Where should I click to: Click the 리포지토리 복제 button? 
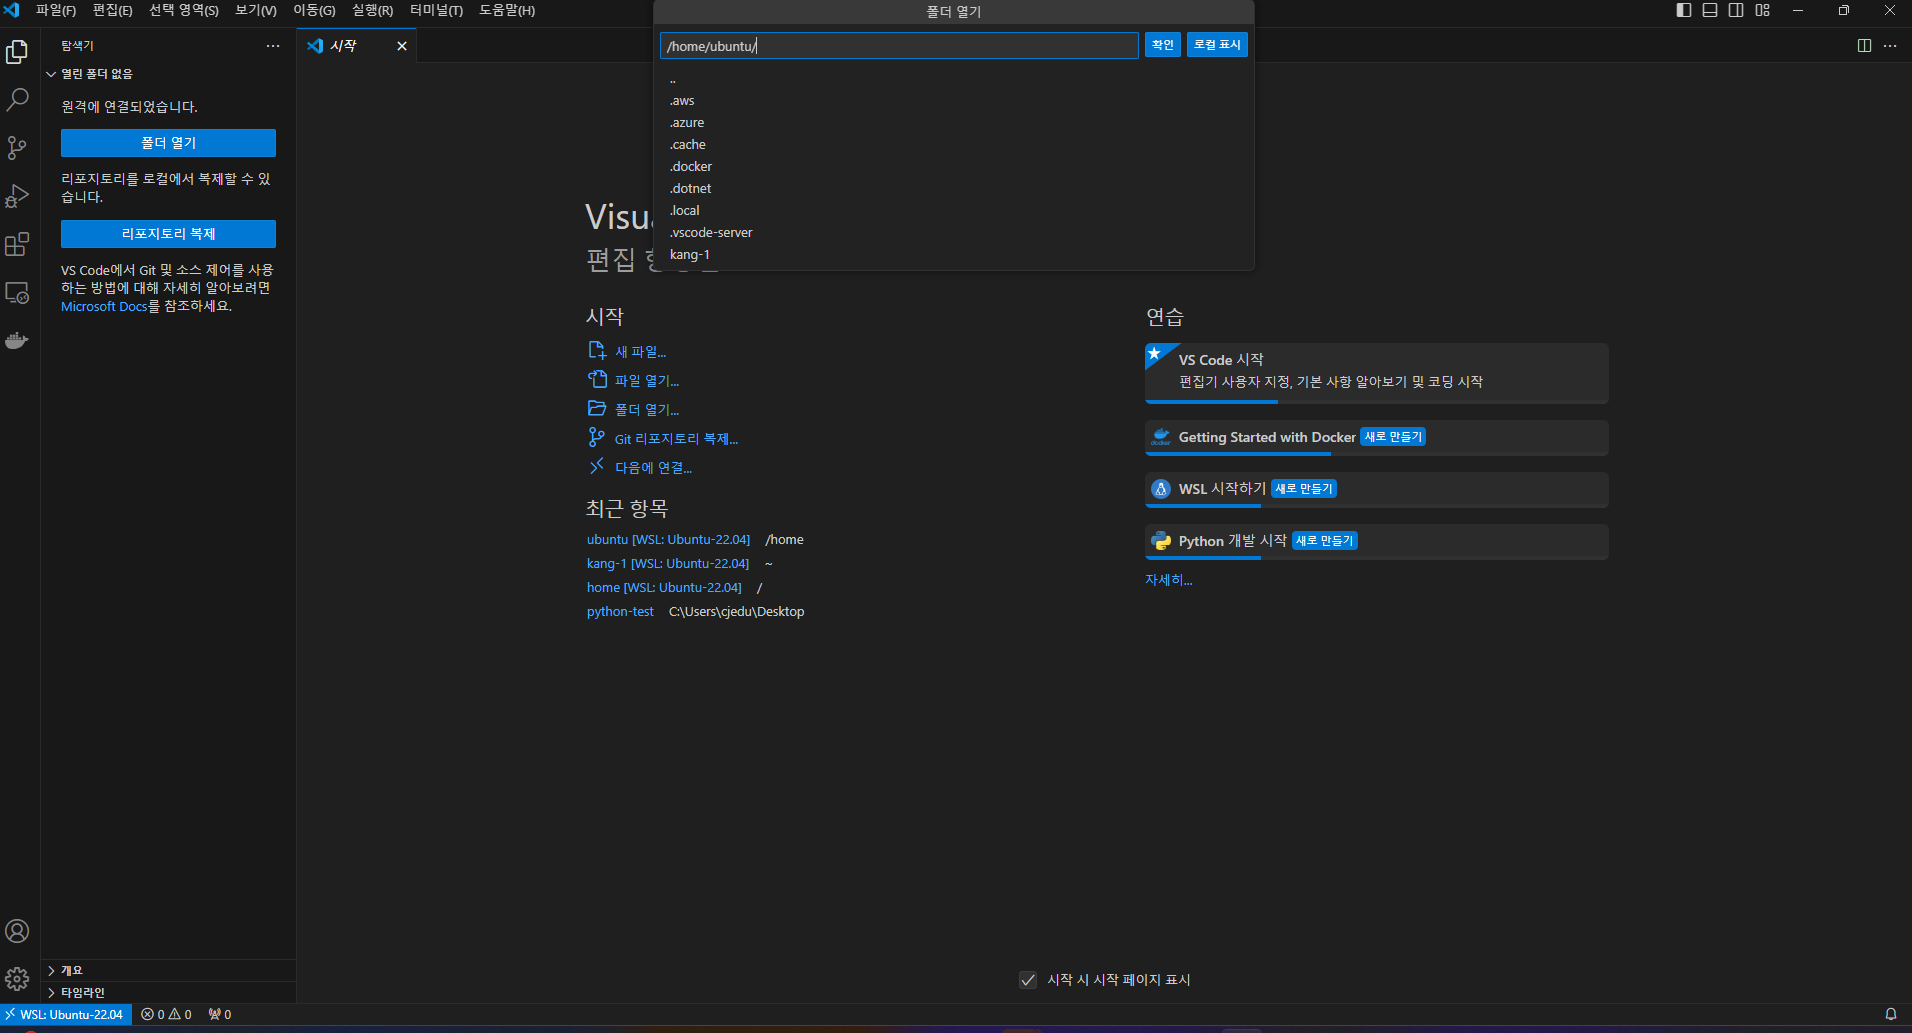click(x=168, y=234)
